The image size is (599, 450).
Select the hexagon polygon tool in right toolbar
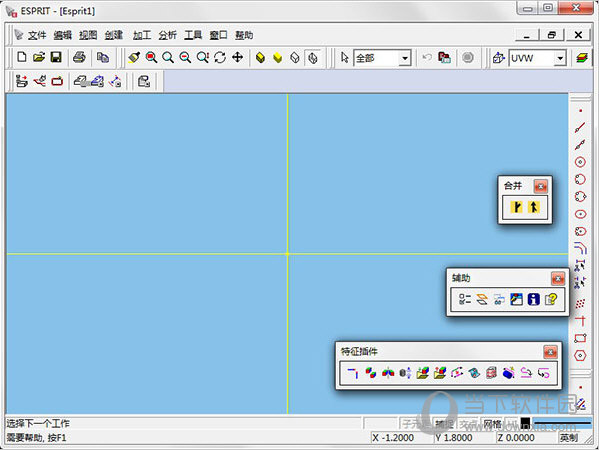tap(580, 355)
